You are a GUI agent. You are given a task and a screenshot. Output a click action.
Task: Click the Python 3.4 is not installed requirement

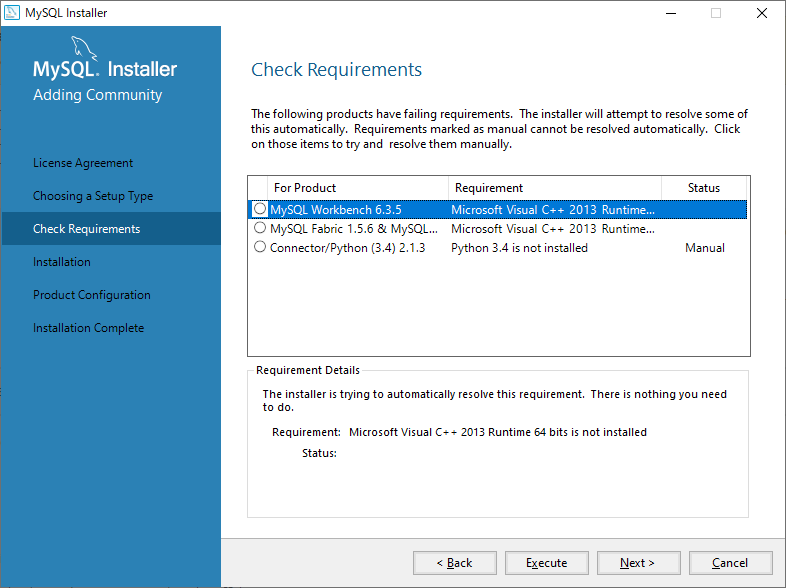coord(519,248)
